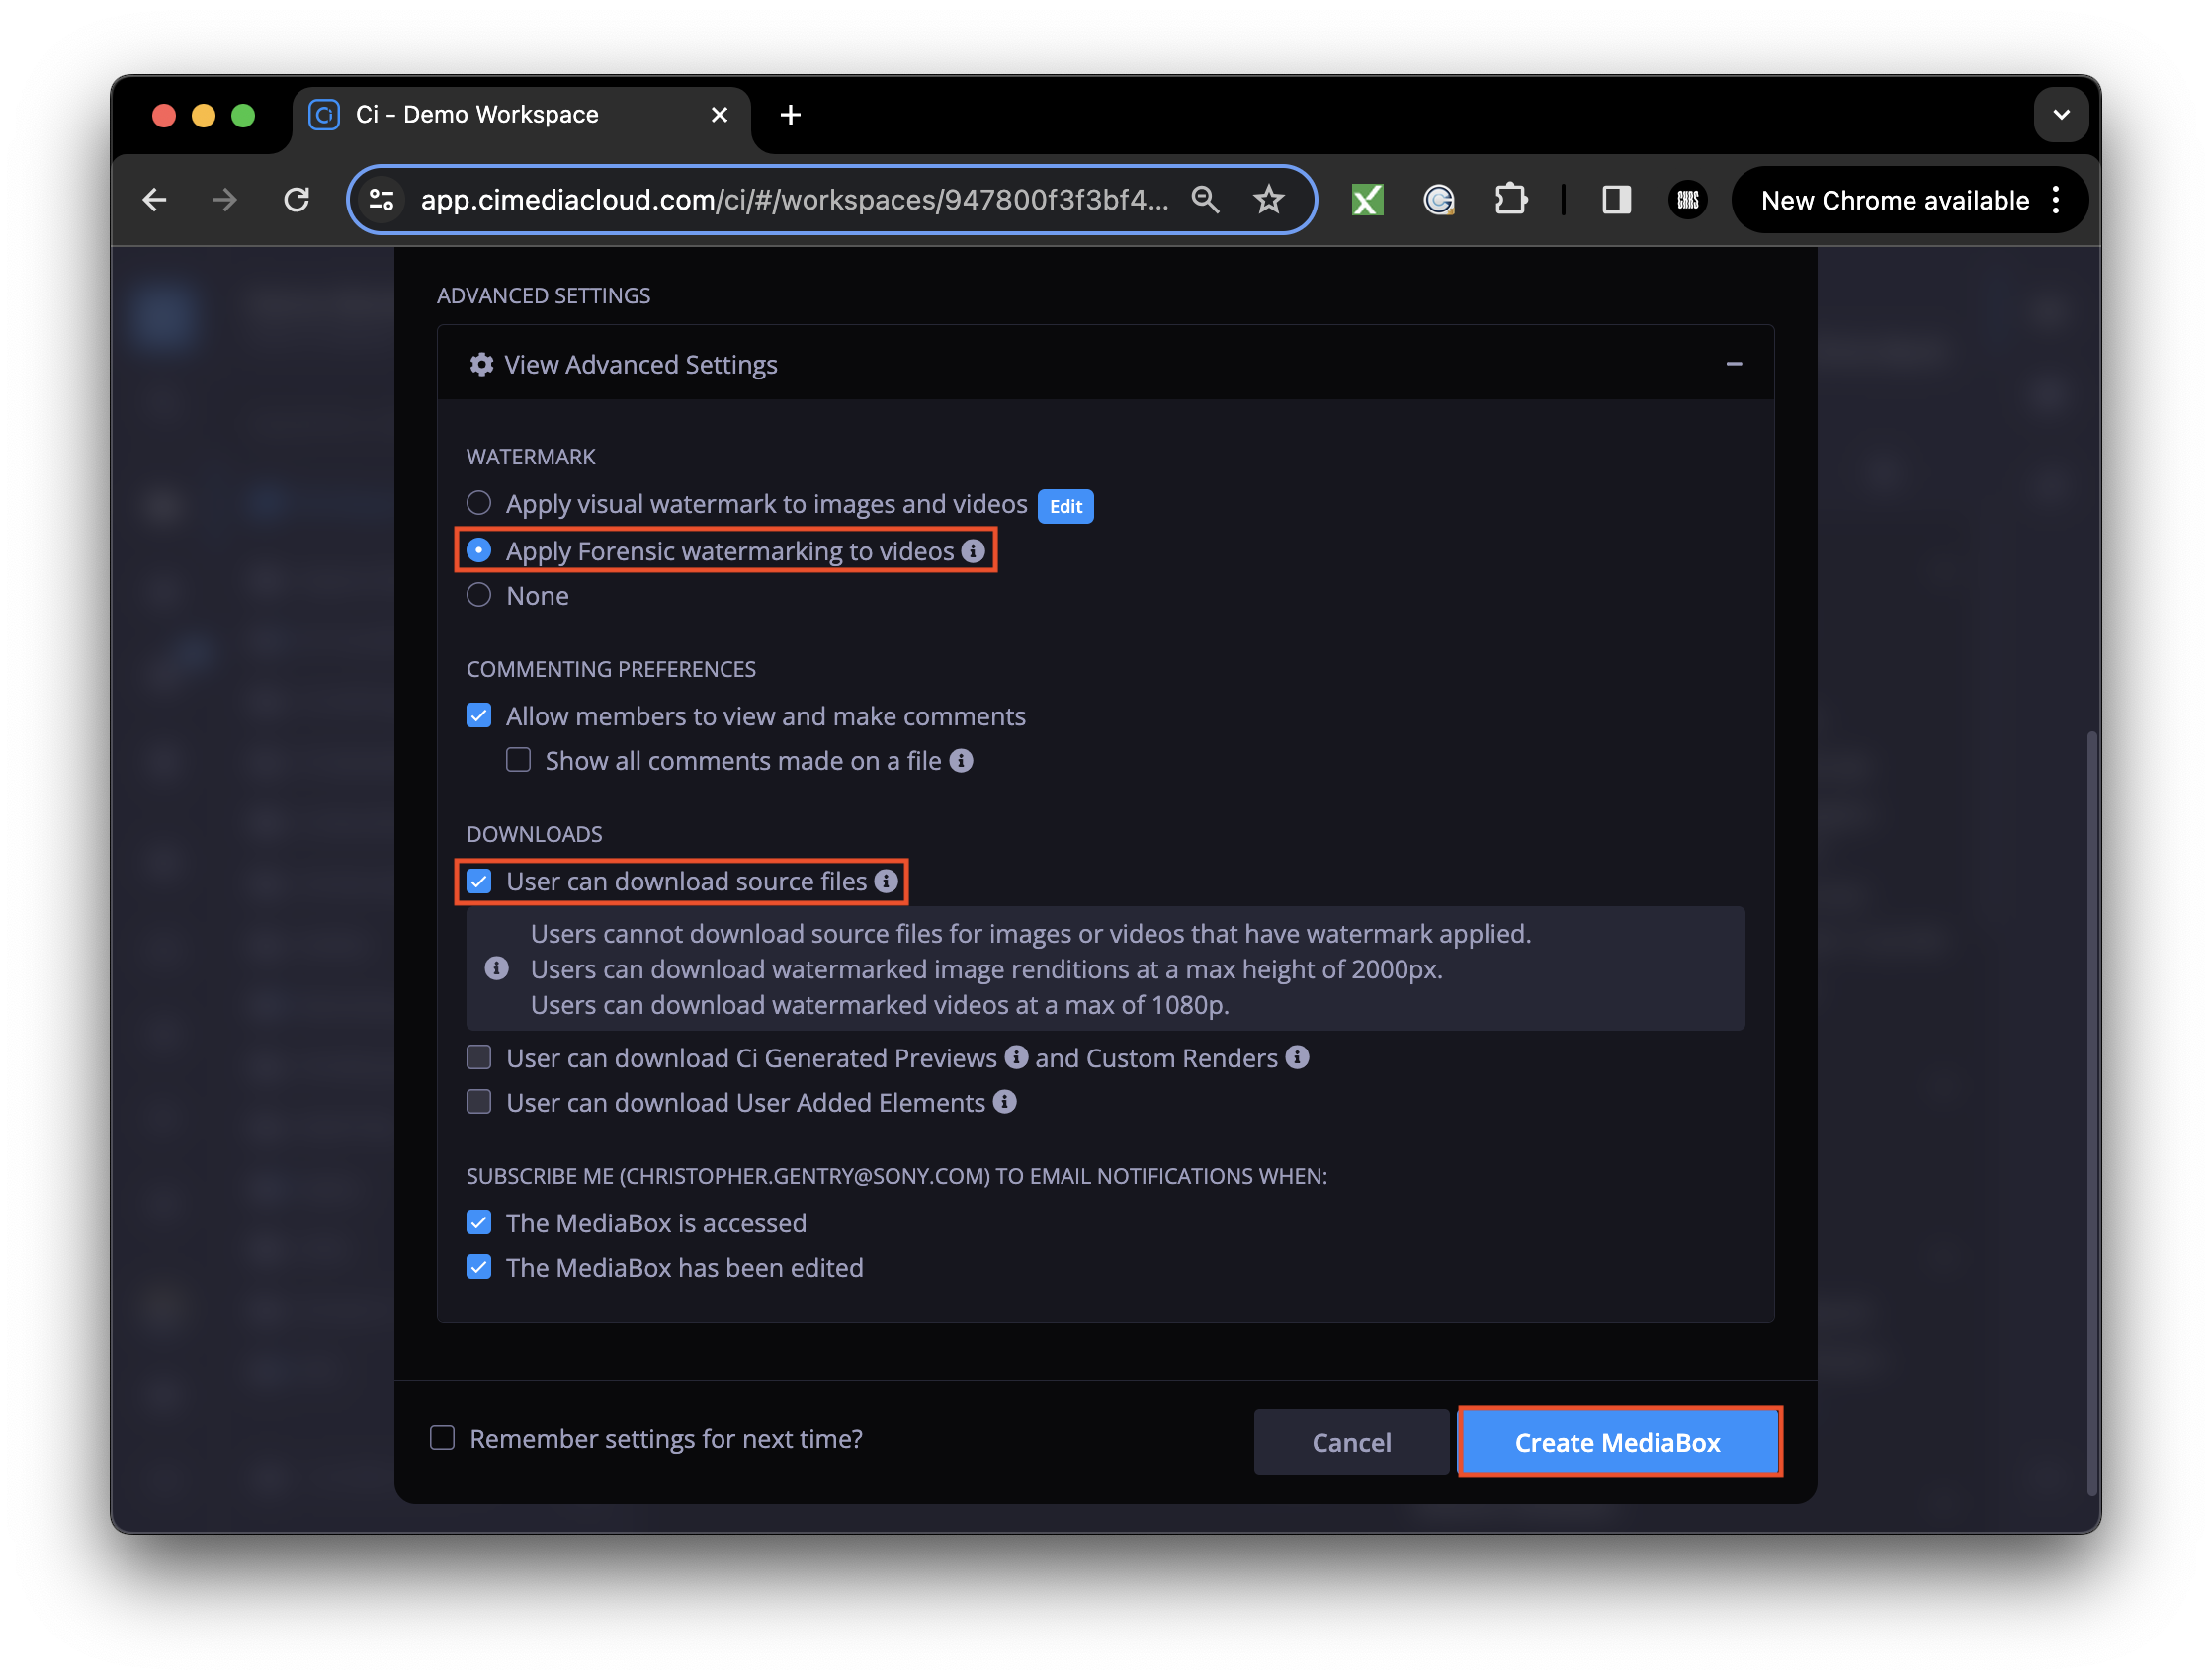Click the info icon next to Forensic watermarking
This screenshot has width=2212, height=1680.
coord(974,550)
